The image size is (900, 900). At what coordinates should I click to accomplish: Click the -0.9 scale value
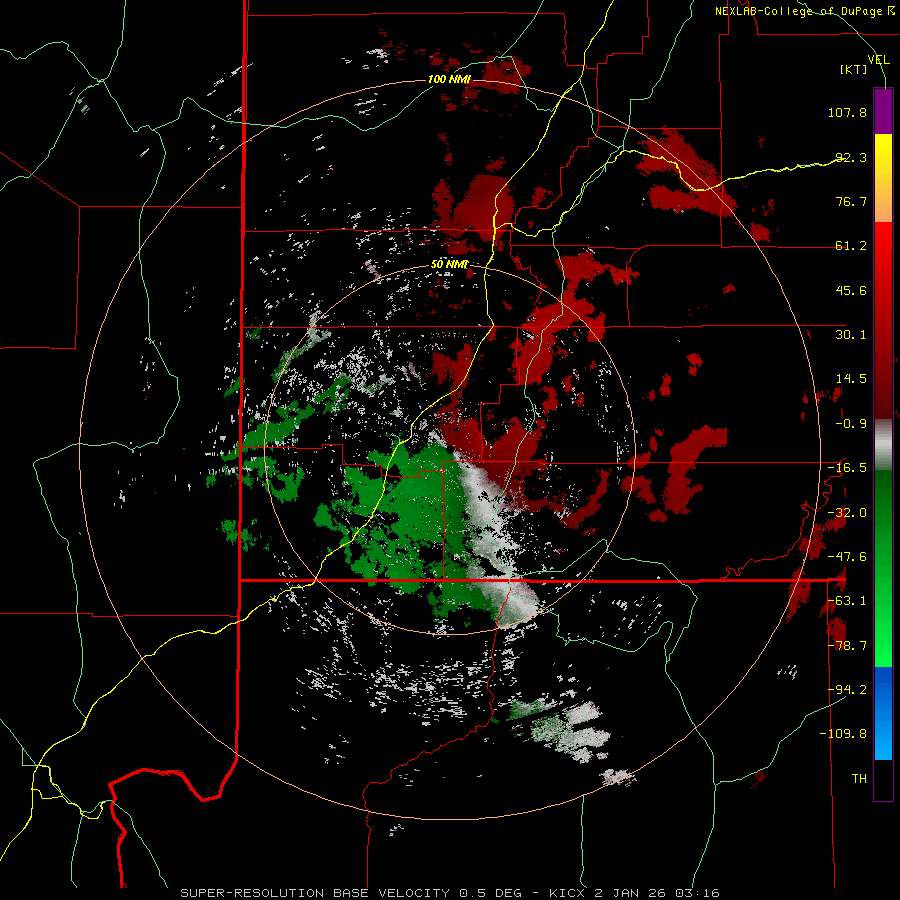point(851,424)
